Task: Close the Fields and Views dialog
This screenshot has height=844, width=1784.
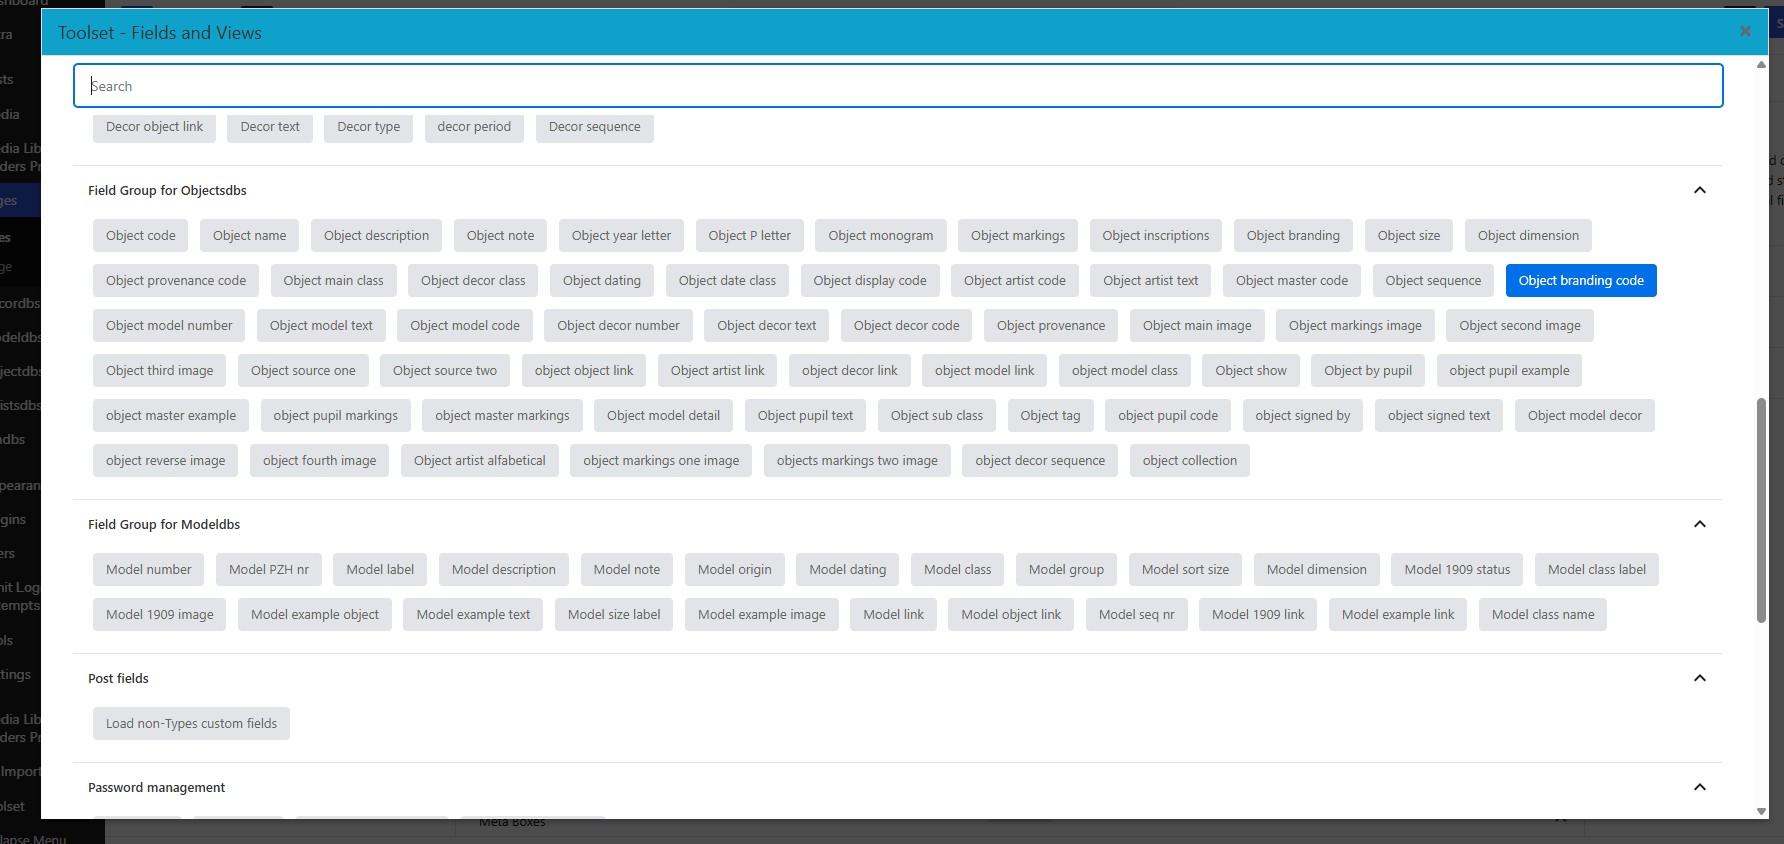Action: [x=1745, y=31]
